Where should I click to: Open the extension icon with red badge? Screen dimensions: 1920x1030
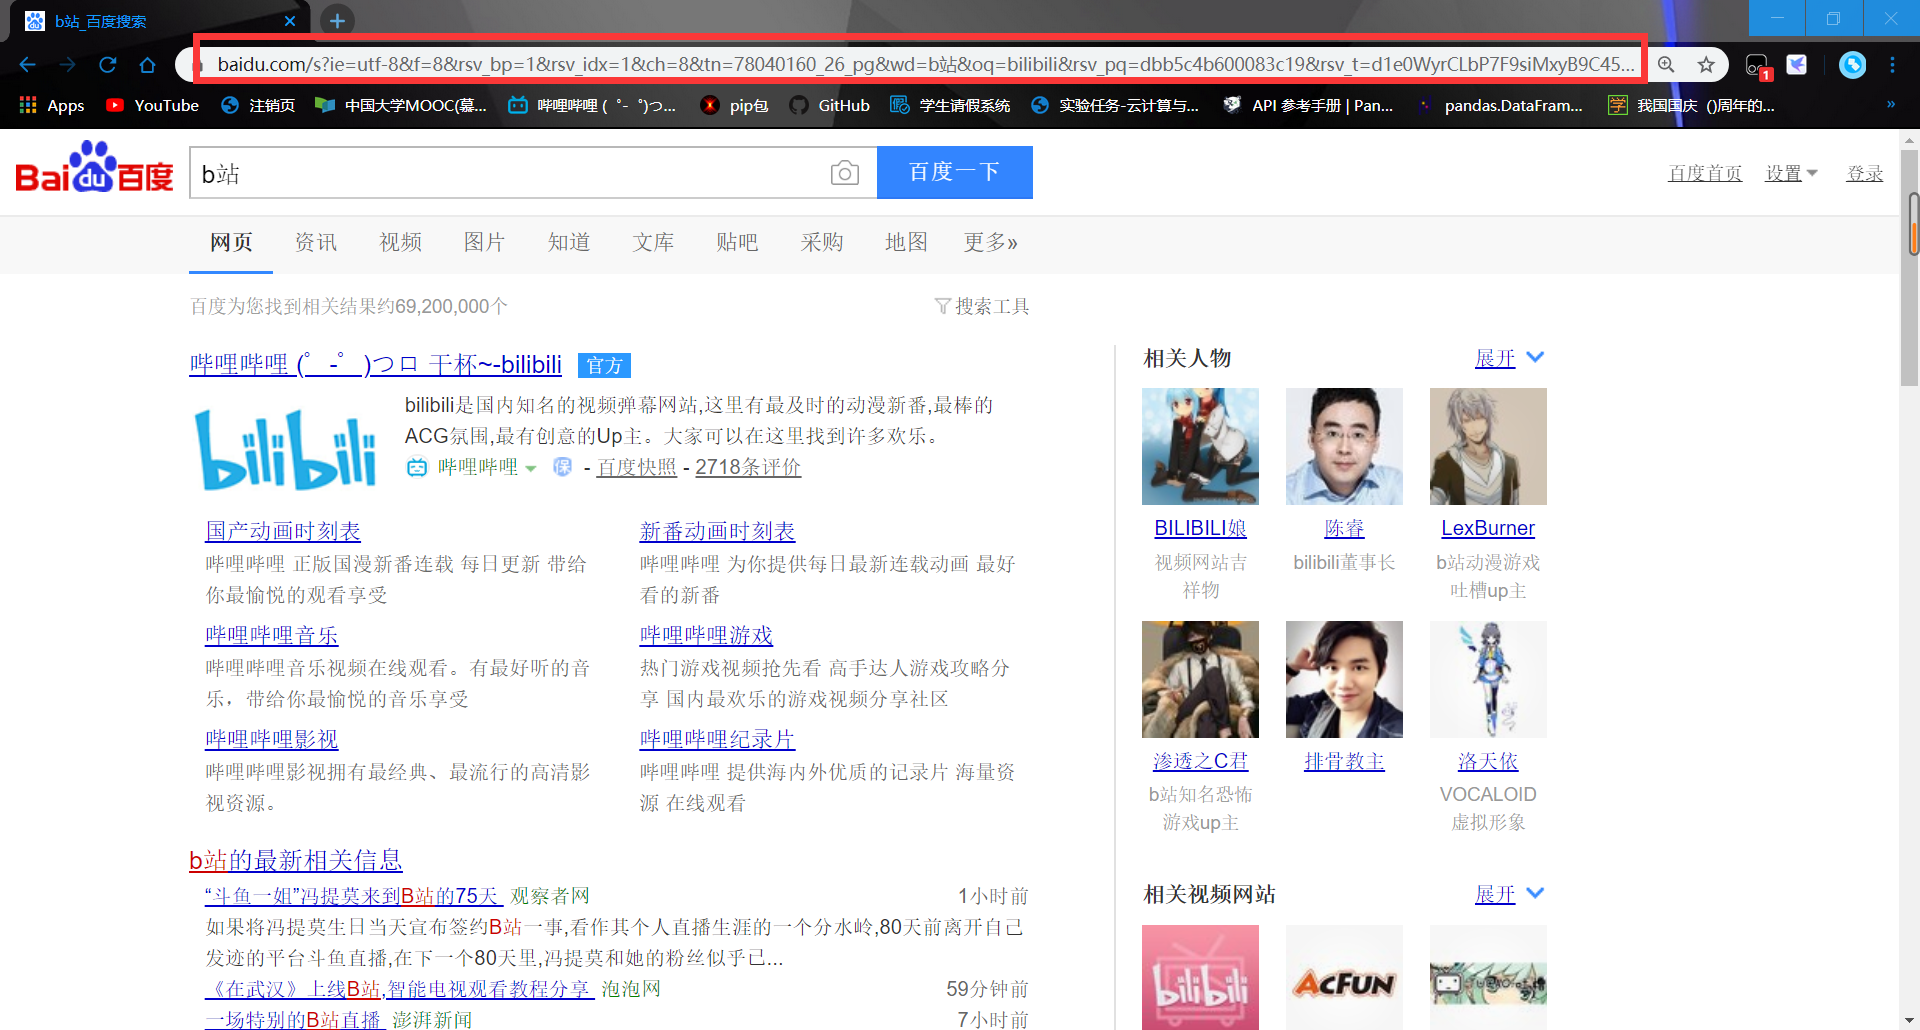coord(1757,66)
